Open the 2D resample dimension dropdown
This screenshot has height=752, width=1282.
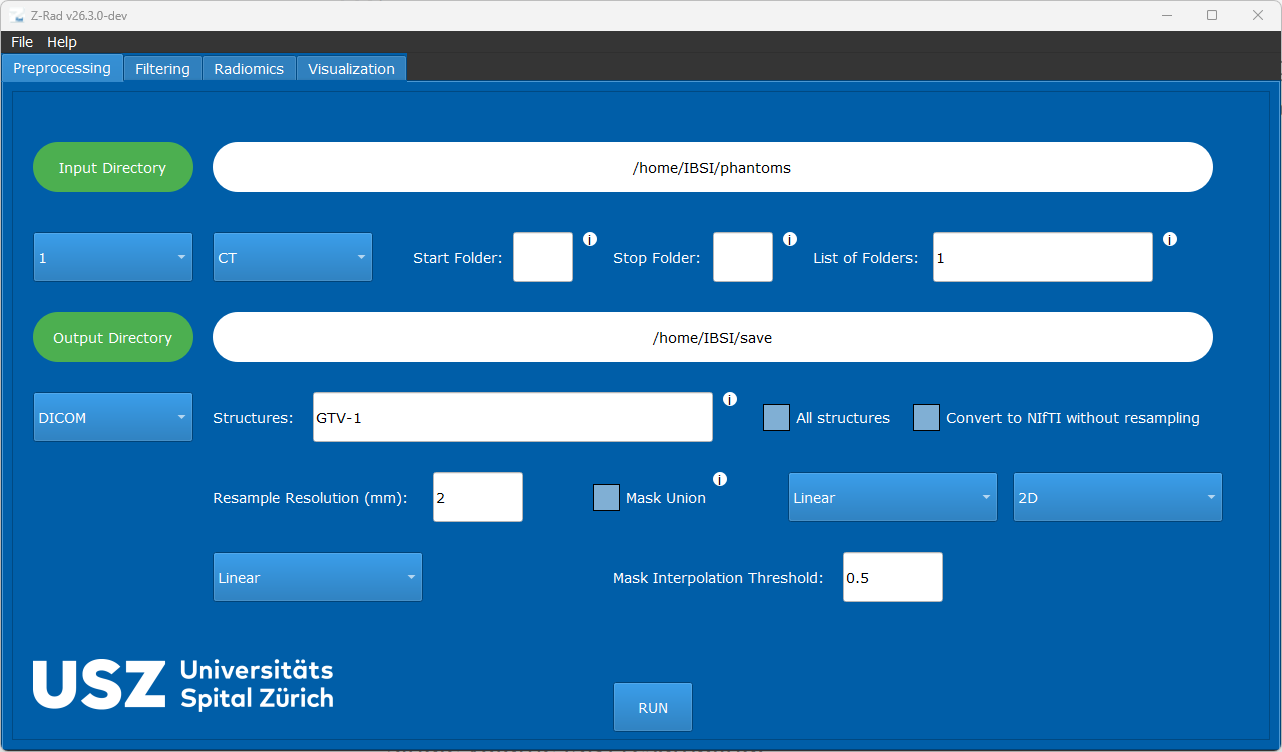click(1118, 497)
